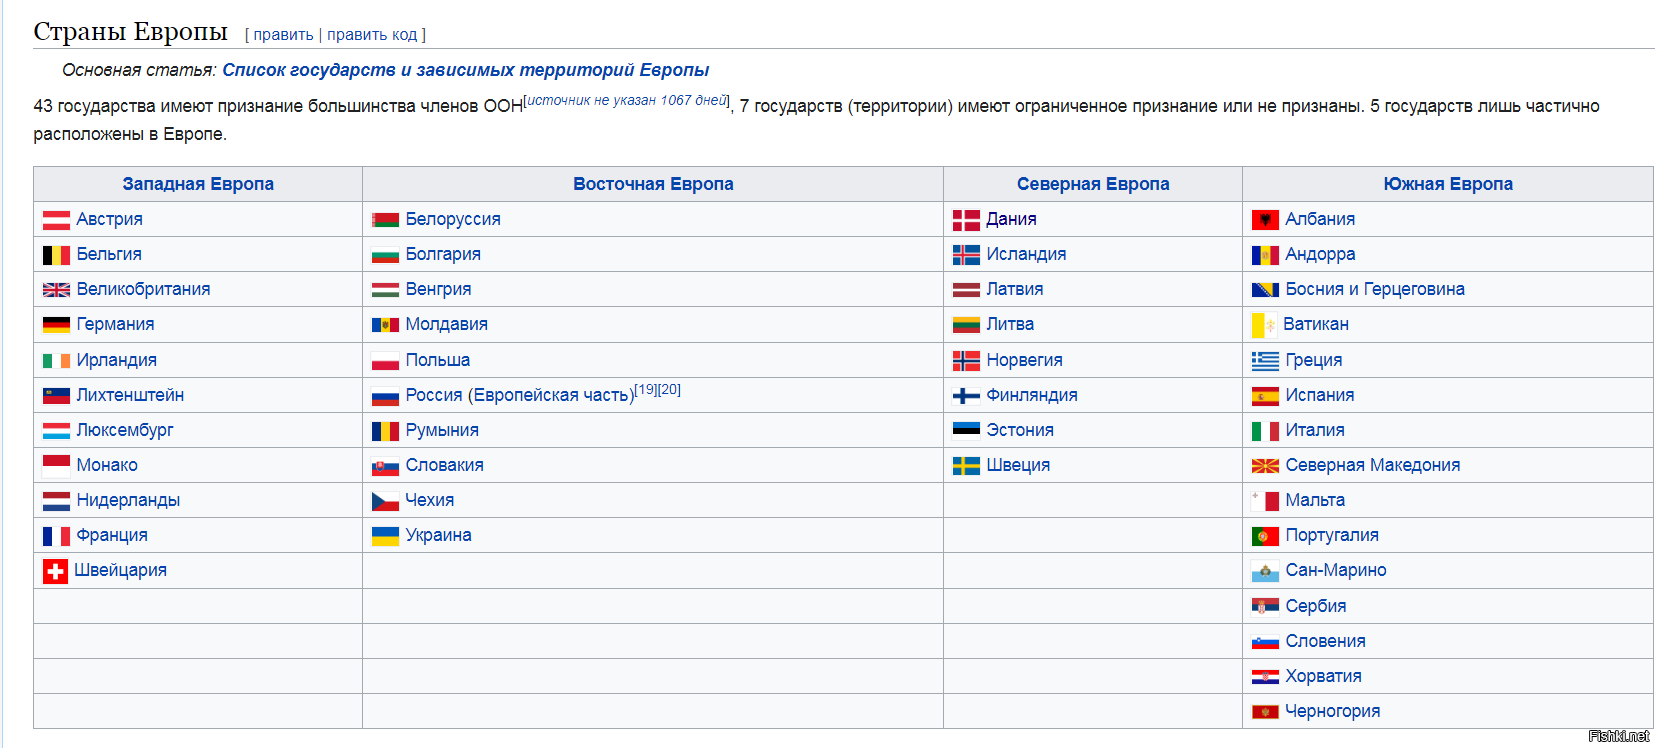Open the Мальта article link
1655x748 pixels.
click(x=1315, y=500)
